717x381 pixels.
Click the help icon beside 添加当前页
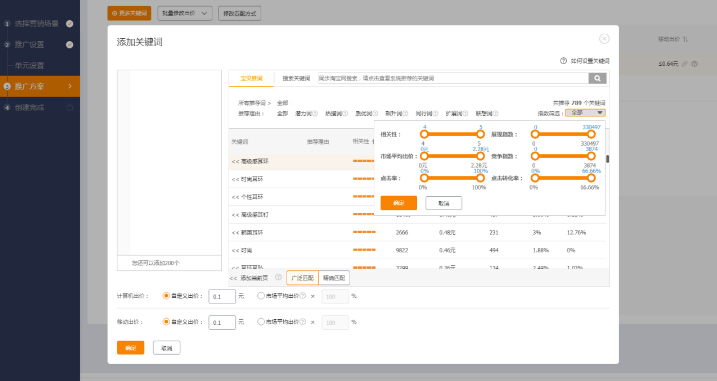coord(278,277)
